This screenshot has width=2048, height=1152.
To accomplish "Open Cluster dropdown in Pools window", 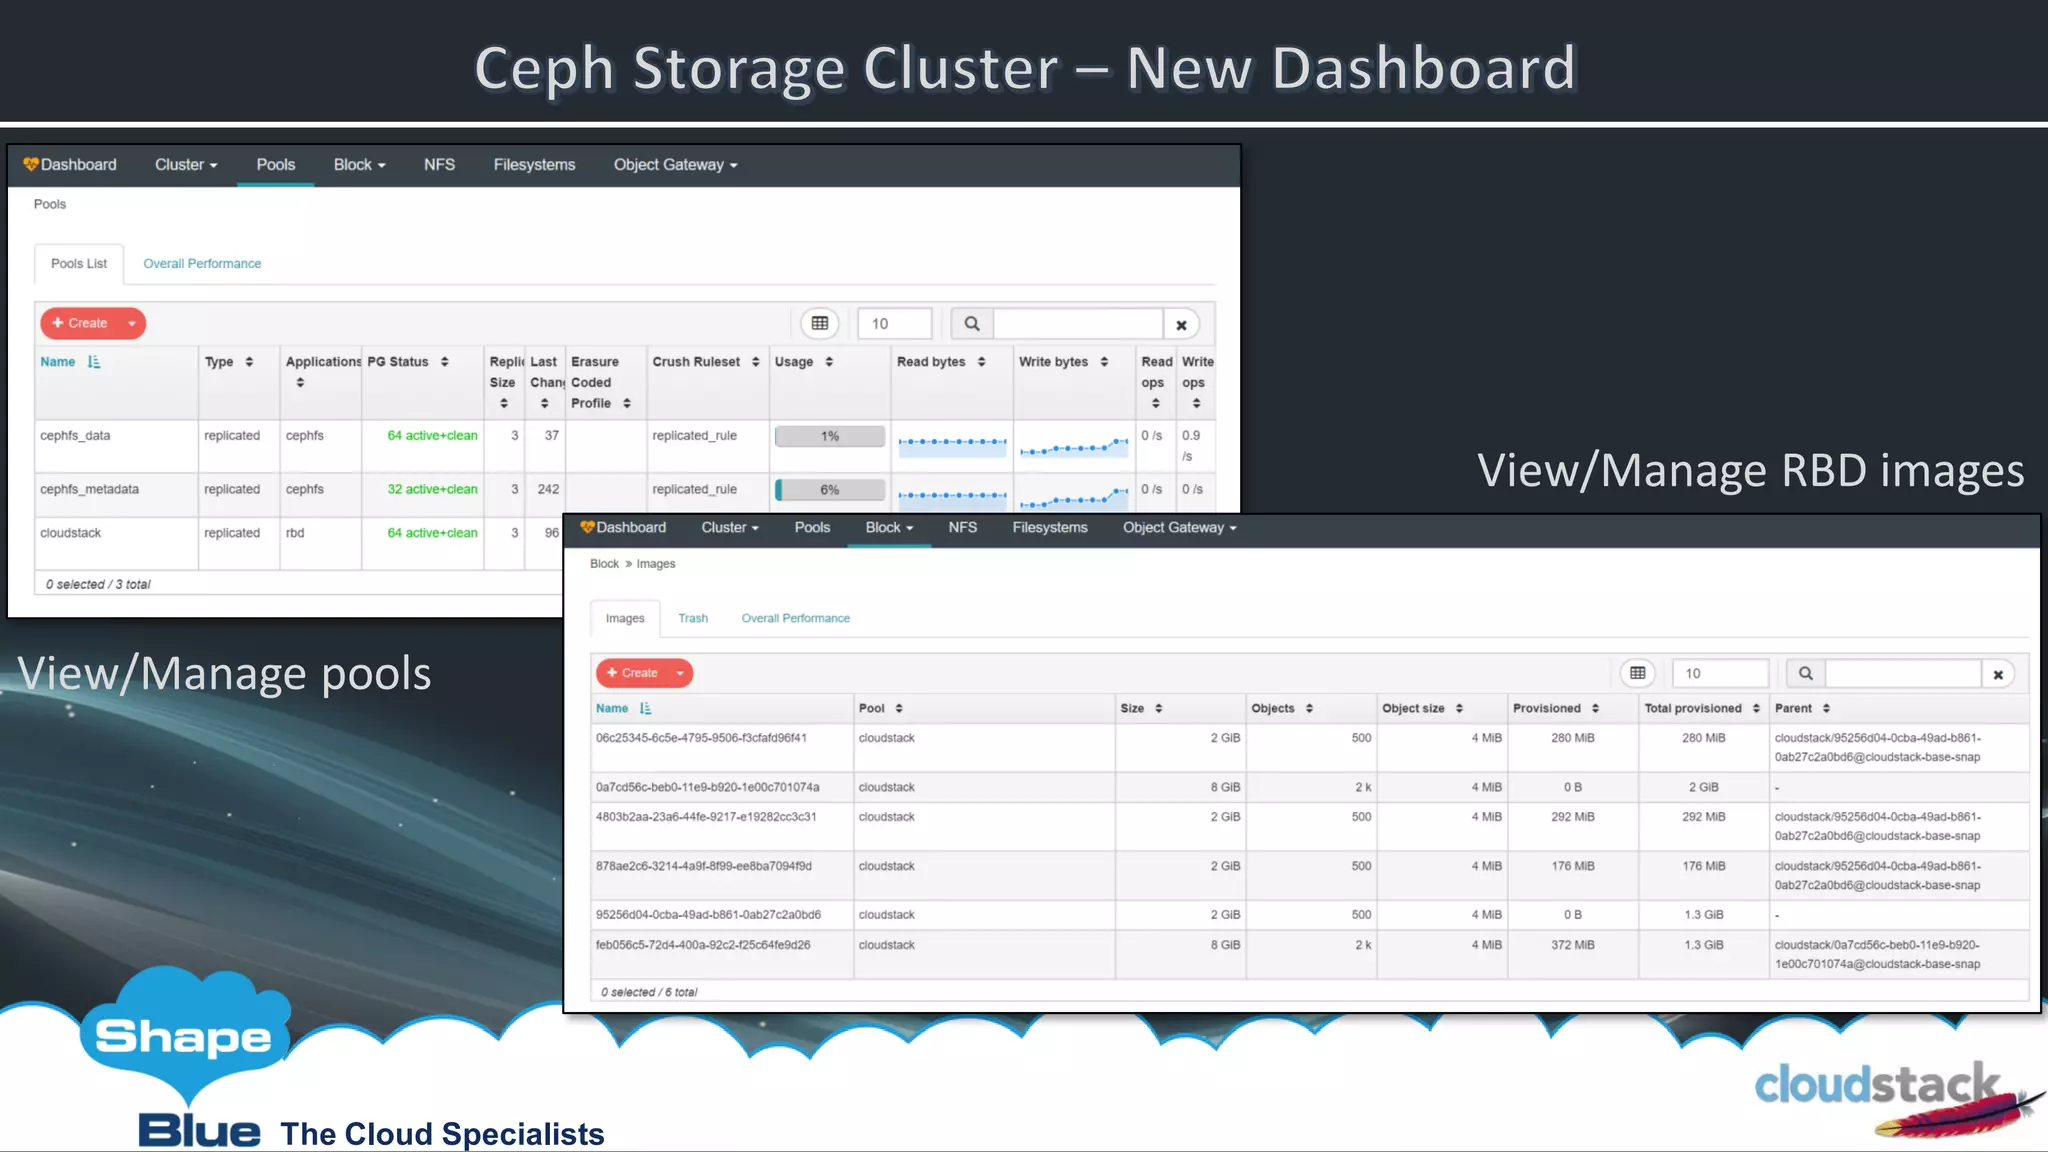I will pos(186,165).
